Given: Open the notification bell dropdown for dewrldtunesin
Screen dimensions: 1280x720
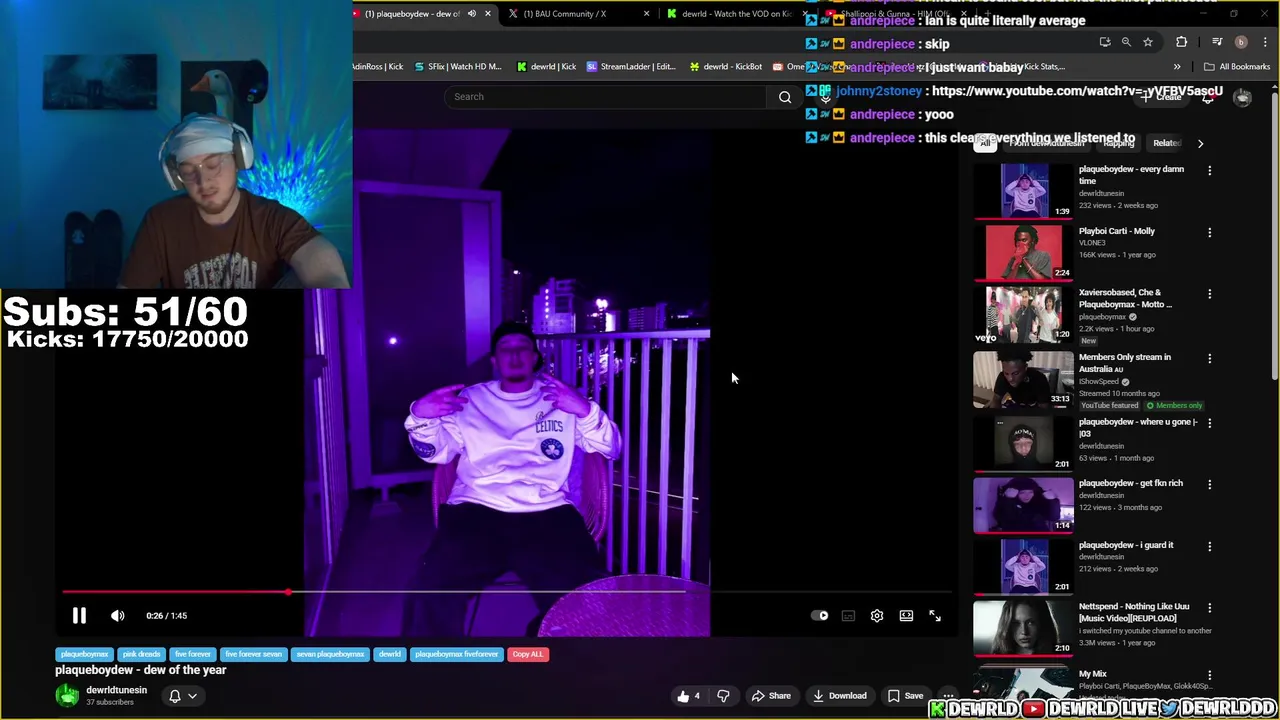Looking at the screenshot, I should tap(182, 696).
